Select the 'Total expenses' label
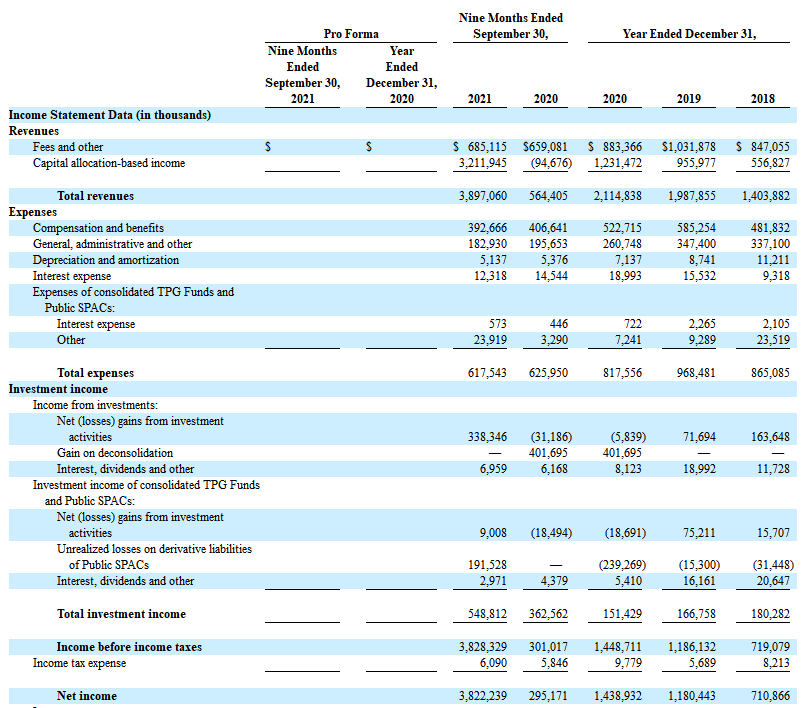This screenshot has width=804, height=708. pos(95,373)
